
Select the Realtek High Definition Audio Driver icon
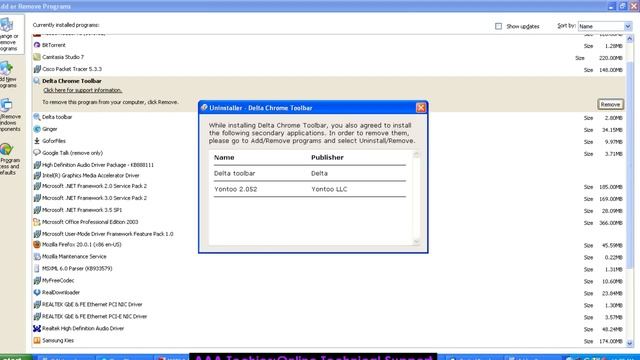(x=37, y=328)
